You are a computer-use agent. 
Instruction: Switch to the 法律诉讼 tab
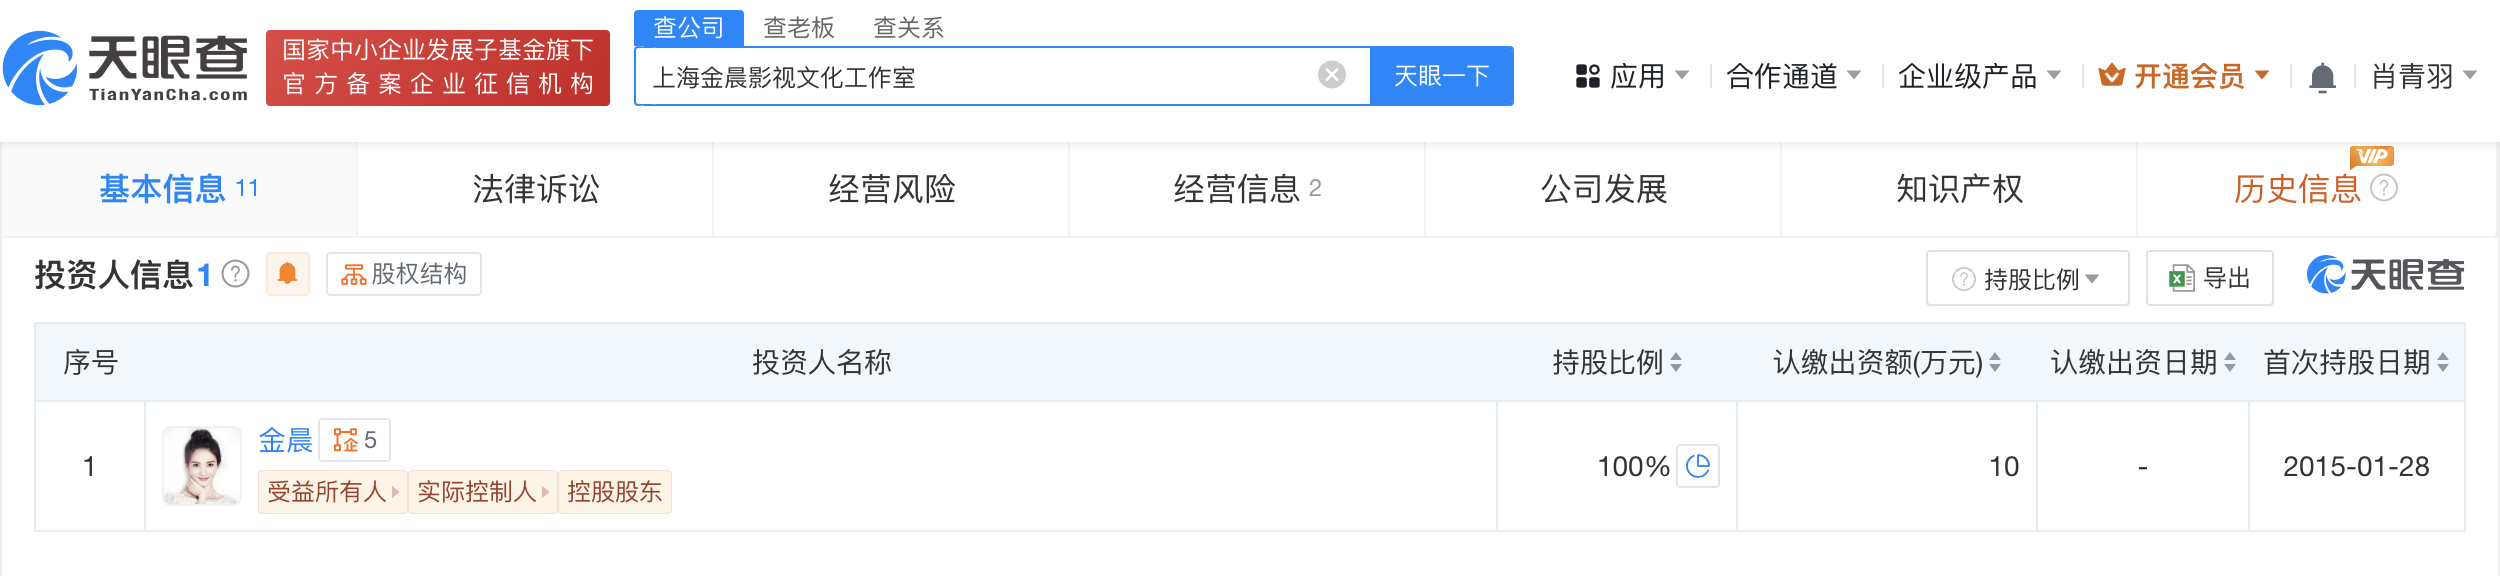coord(535,189)
